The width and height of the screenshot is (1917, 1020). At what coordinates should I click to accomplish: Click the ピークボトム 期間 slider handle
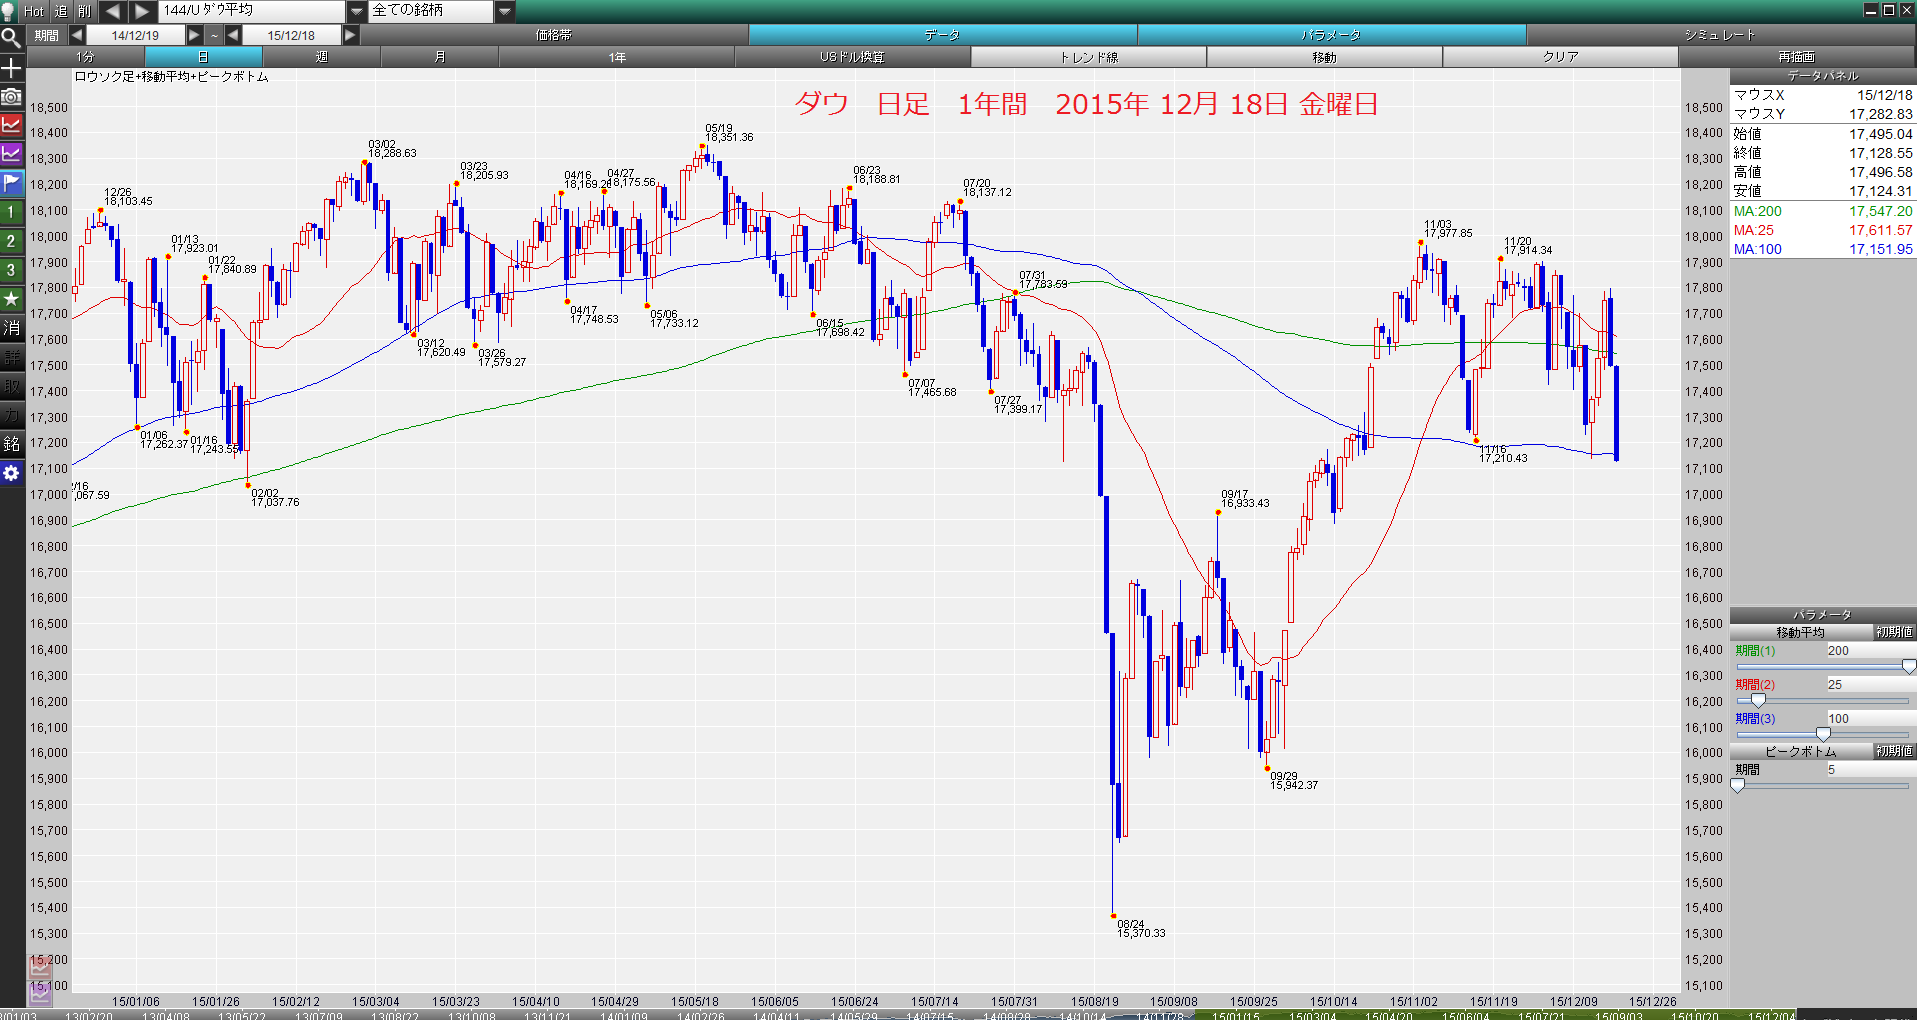pos(1738,785)
